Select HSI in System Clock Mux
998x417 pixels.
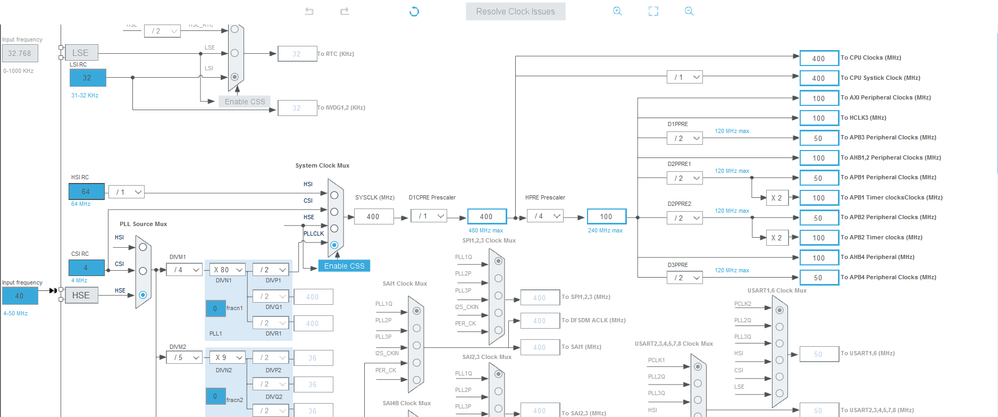point(334,195)
